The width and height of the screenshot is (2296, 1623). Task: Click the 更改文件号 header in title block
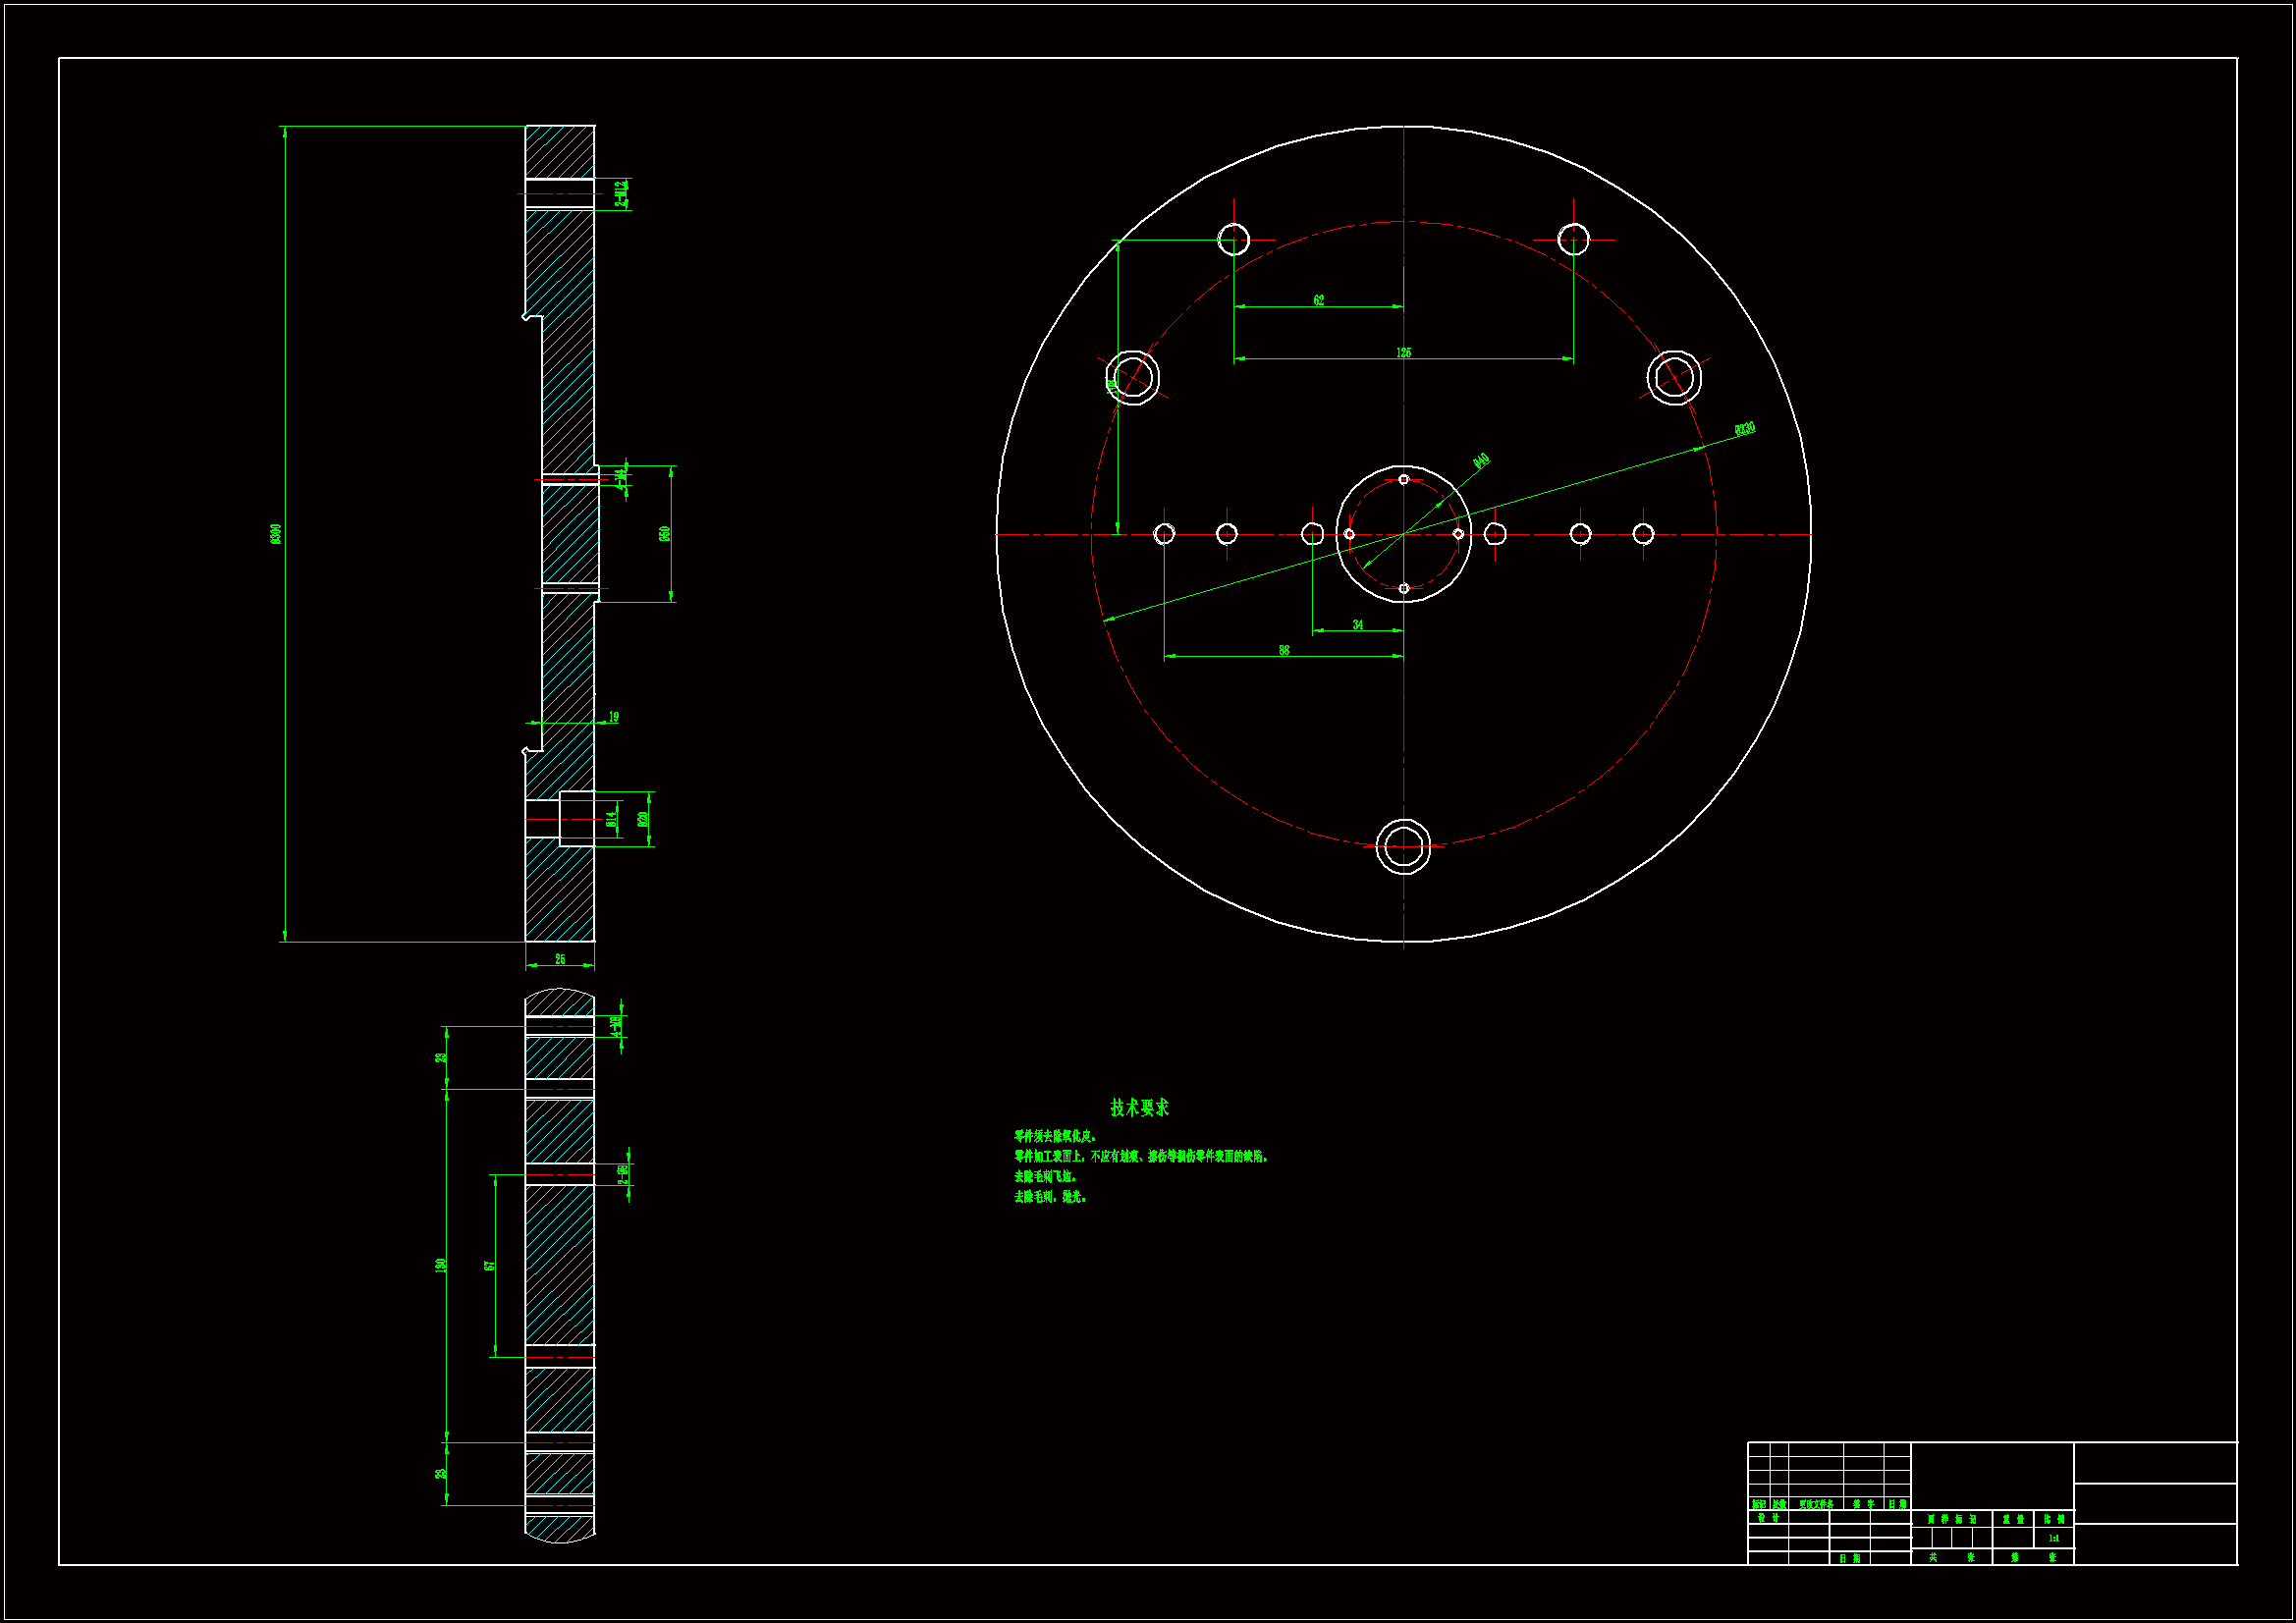pos(1816,1504)
